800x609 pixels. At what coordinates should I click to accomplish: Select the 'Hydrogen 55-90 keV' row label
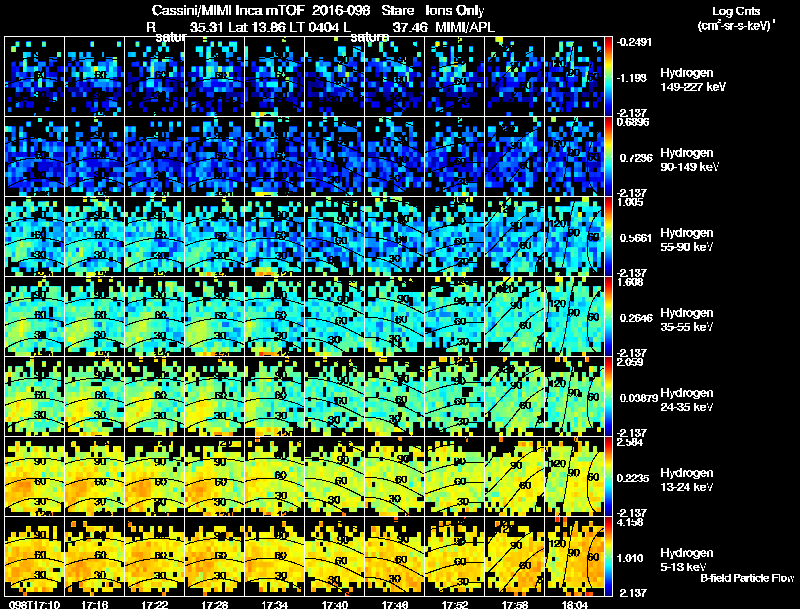[687, 240]
